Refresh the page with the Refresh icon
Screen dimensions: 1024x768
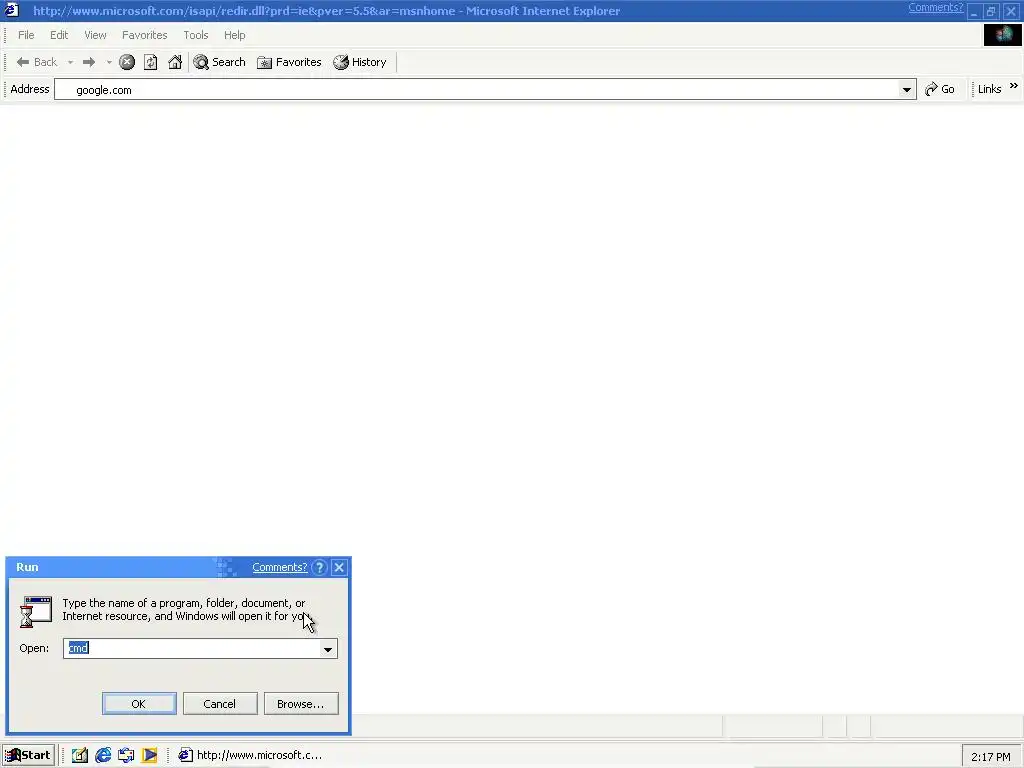[x=151, y=62]
